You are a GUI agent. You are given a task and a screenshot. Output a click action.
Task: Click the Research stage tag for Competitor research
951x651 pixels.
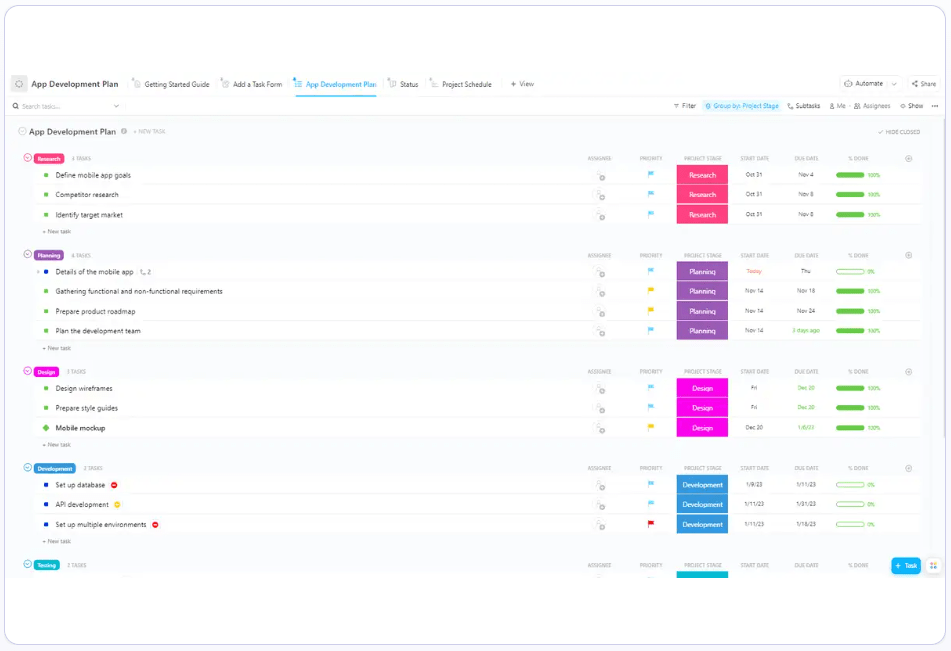point(702,195)
